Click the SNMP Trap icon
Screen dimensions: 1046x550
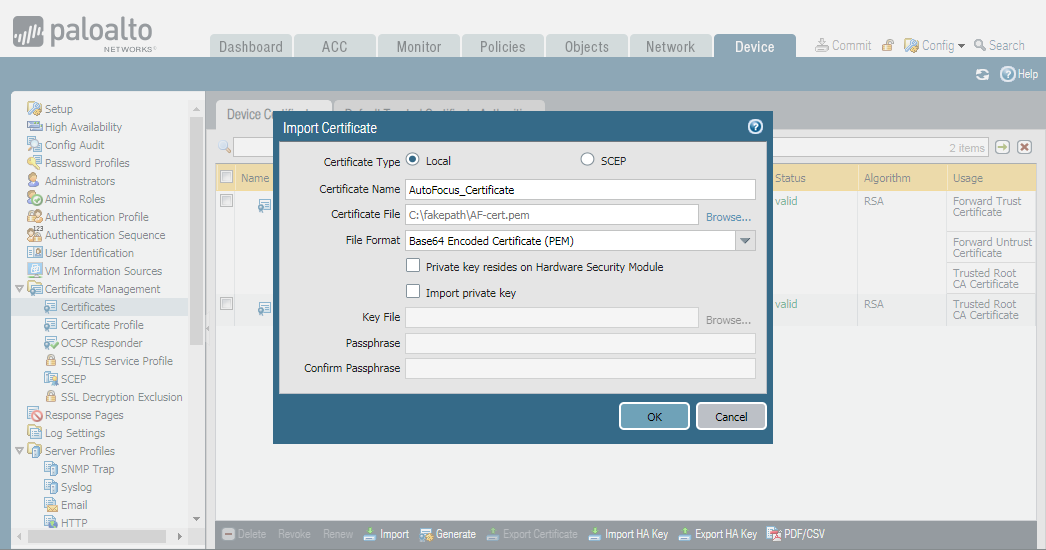coord(51,469)
